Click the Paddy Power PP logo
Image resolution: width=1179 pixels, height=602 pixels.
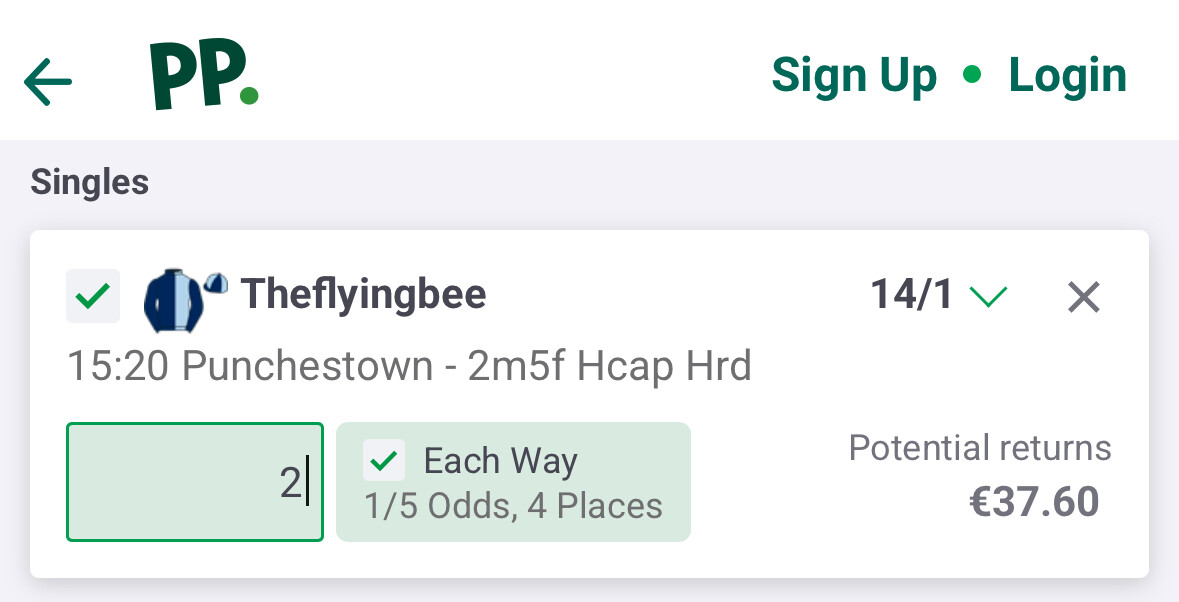click(x=204, y=77)
